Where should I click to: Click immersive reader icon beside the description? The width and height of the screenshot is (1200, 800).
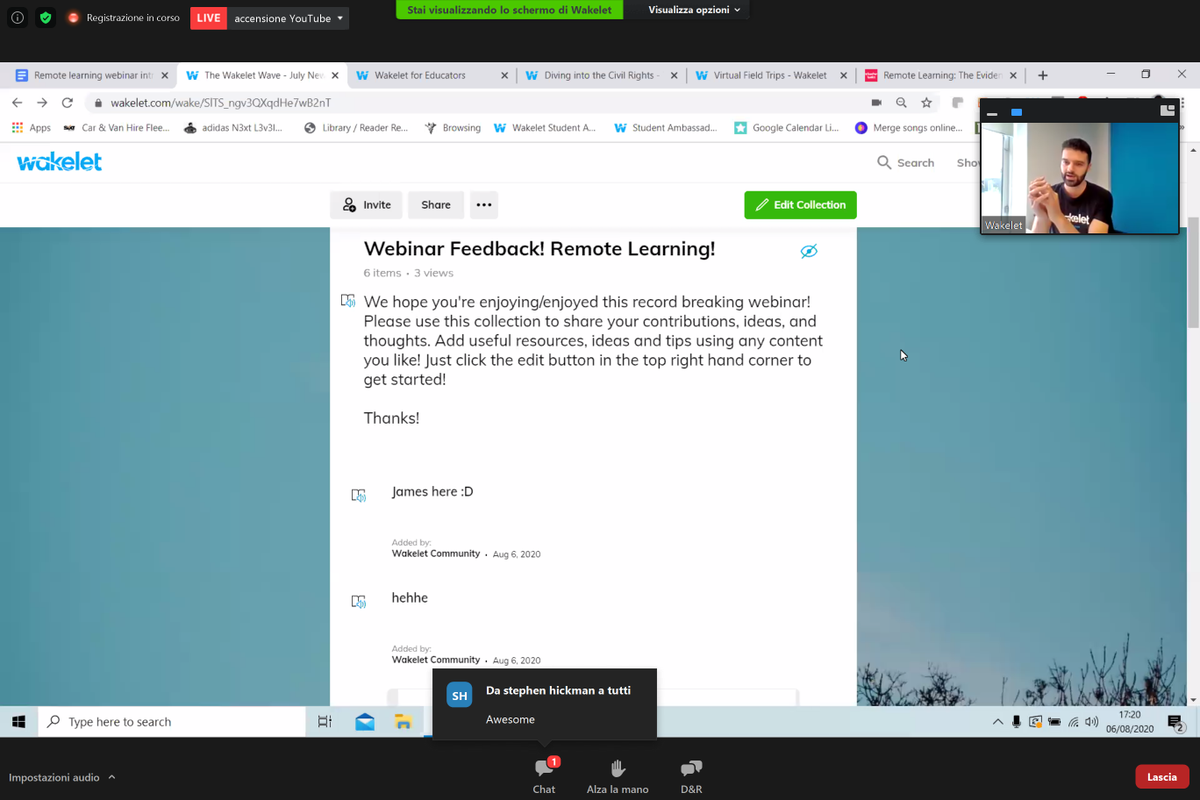(348, 300)
